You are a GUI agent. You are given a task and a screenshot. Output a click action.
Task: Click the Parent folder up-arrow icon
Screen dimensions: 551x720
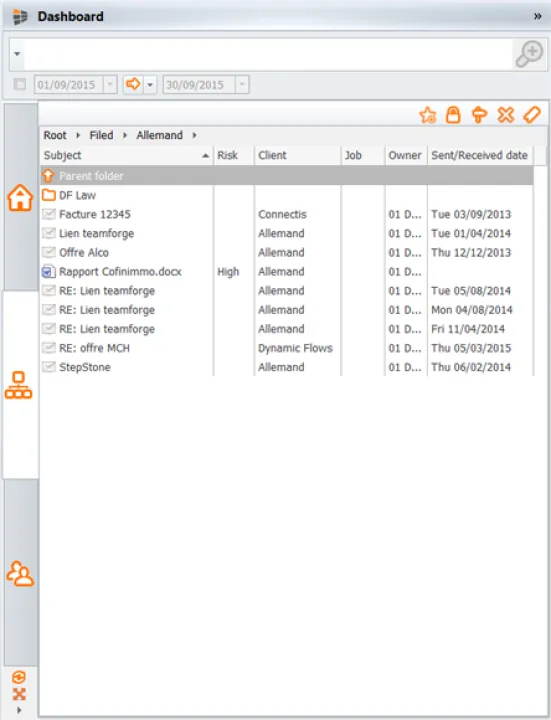click(48, 175)
